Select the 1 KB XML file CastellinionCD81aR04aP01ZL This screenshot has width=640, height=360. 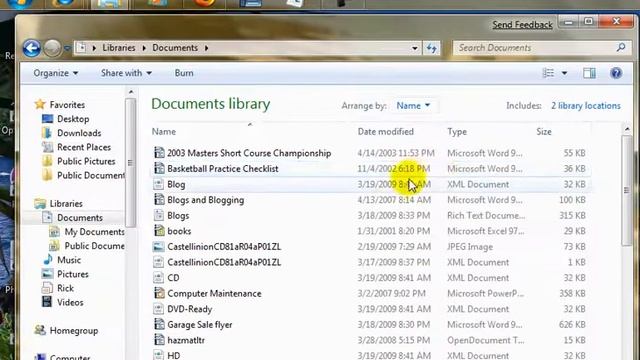(224, 262)
